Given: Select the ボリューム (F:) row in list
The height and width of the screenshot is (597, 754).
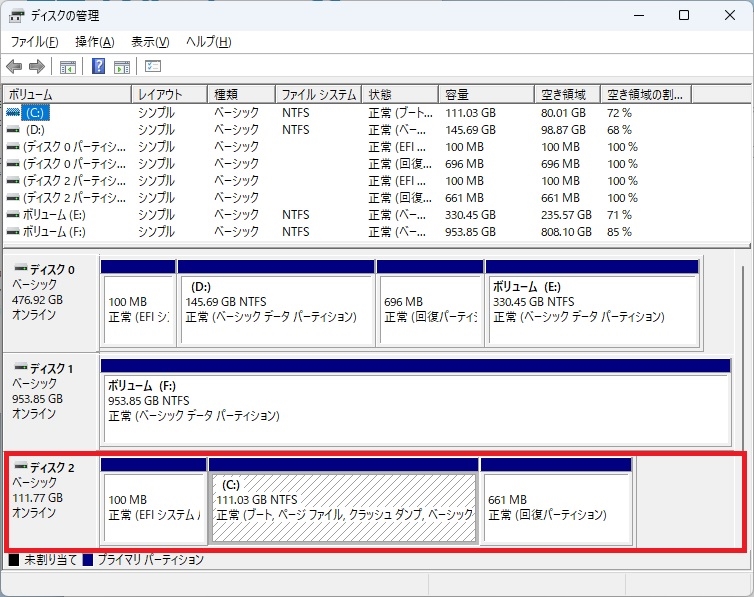Looking at the screenshot, I should pos(346,232).
